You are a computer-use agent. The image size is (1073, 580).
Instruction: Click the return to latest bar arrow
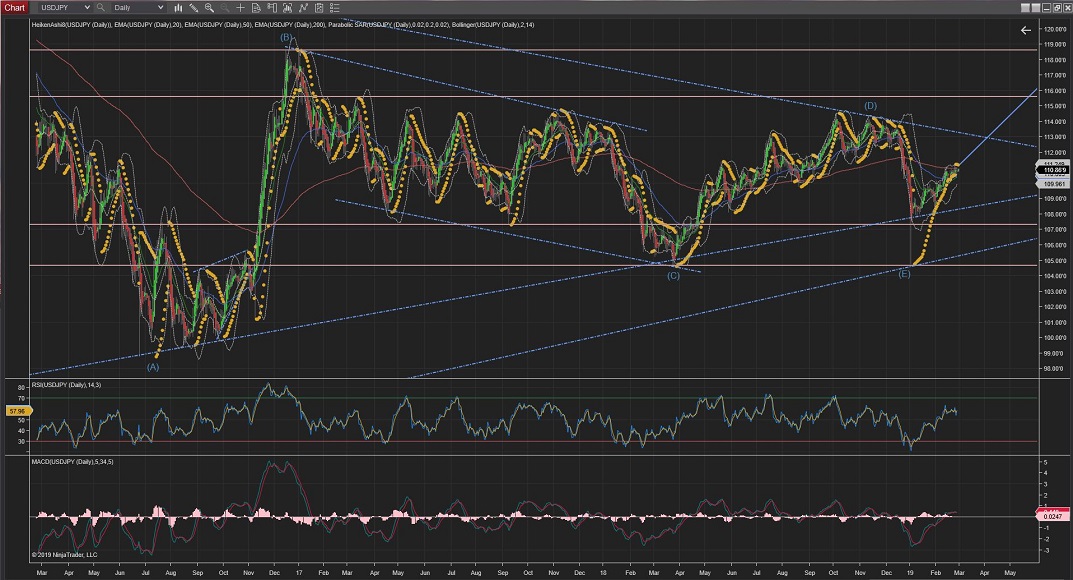(x=1025, y=30)
